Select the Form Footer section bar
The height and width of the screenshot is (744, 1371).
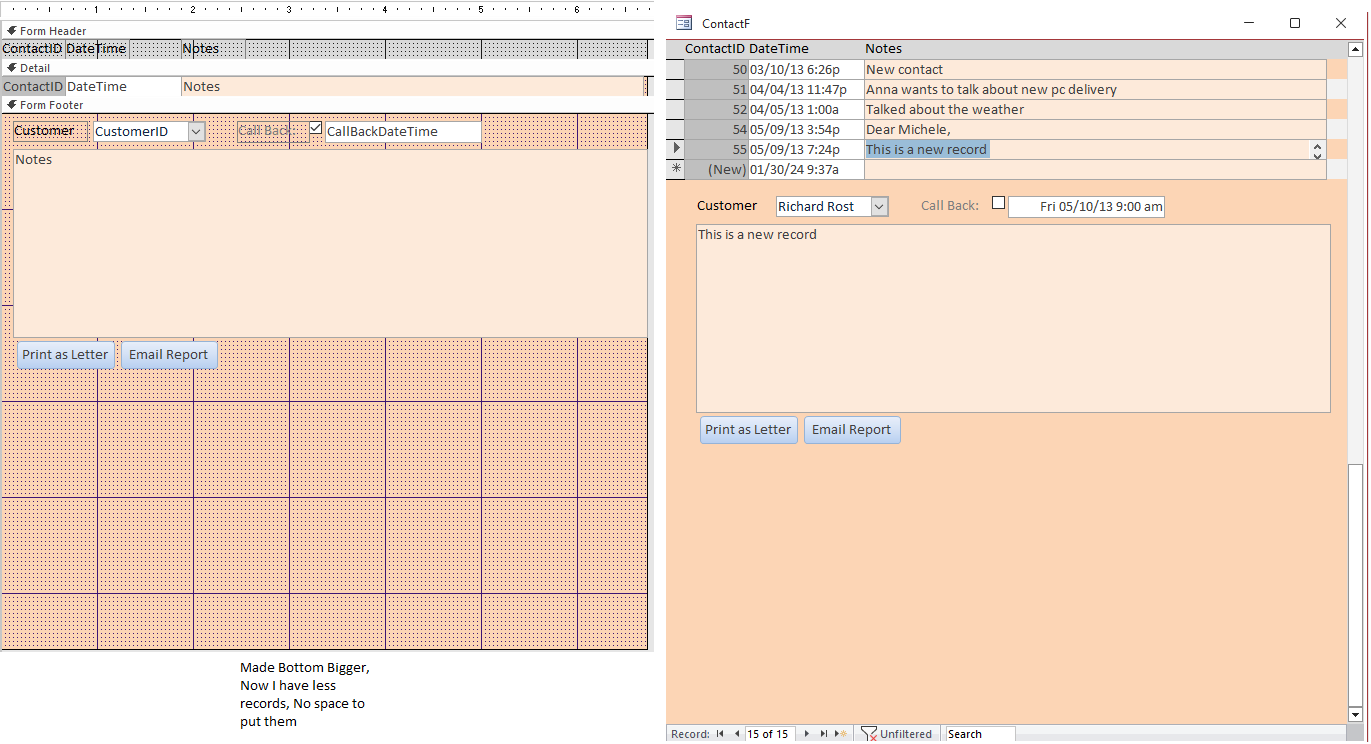tap(50, 105)
